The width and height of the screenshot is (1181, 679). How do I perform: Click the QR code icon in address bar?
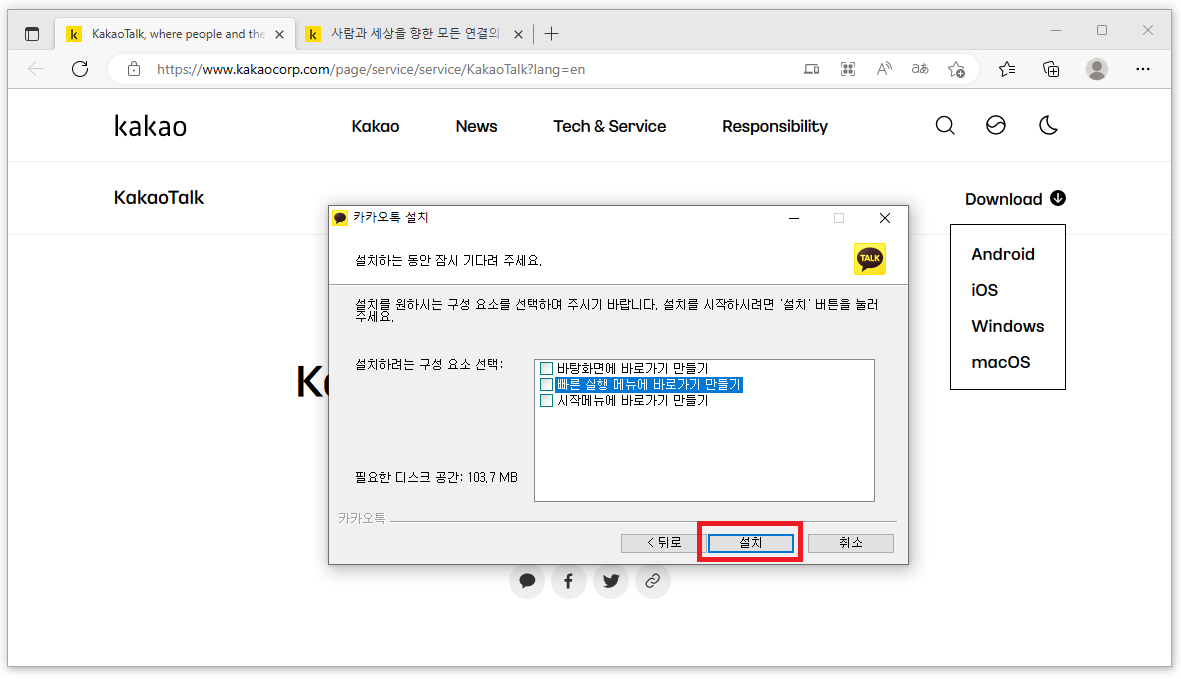click(847, 69)
